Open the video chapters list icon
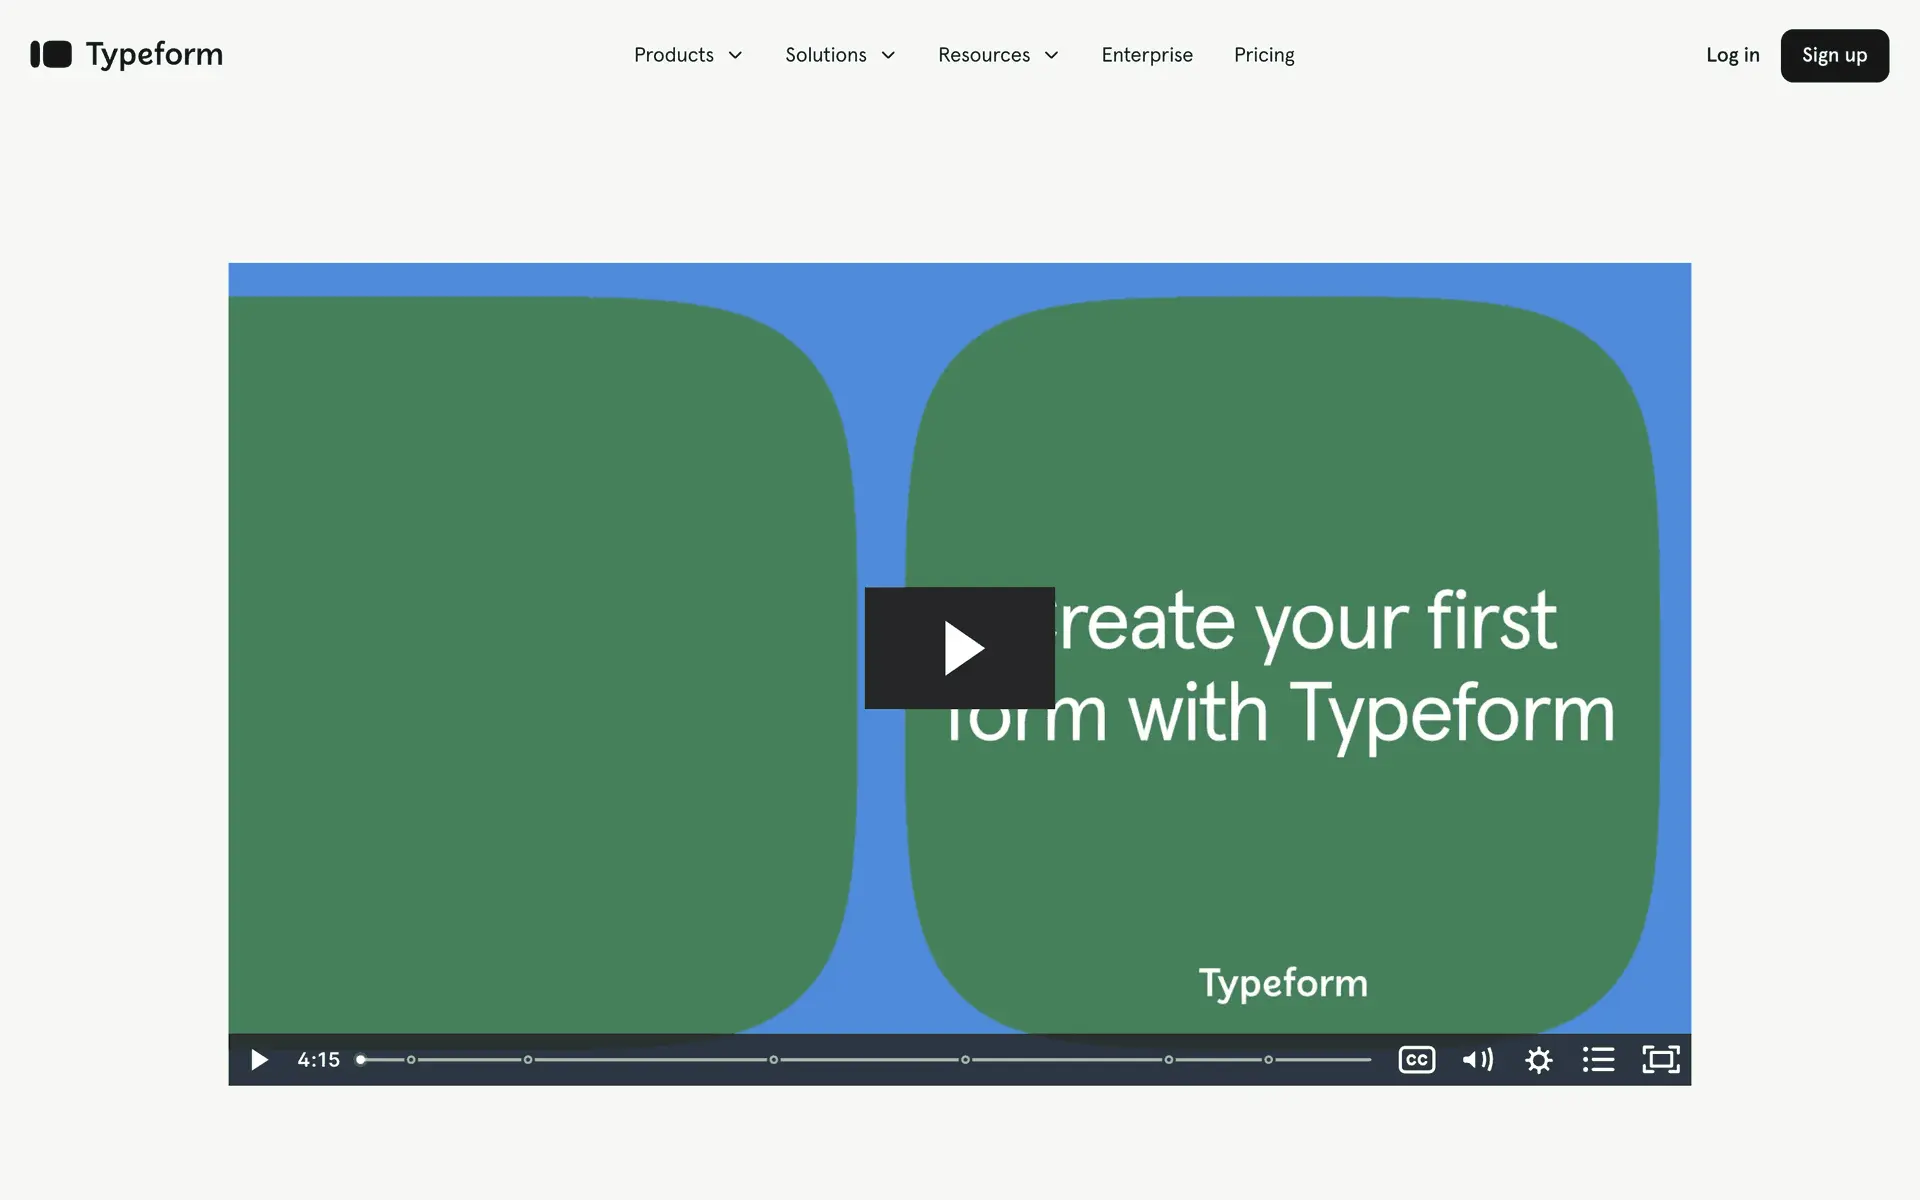 pyautogui.click(x=1598, y=1060)
